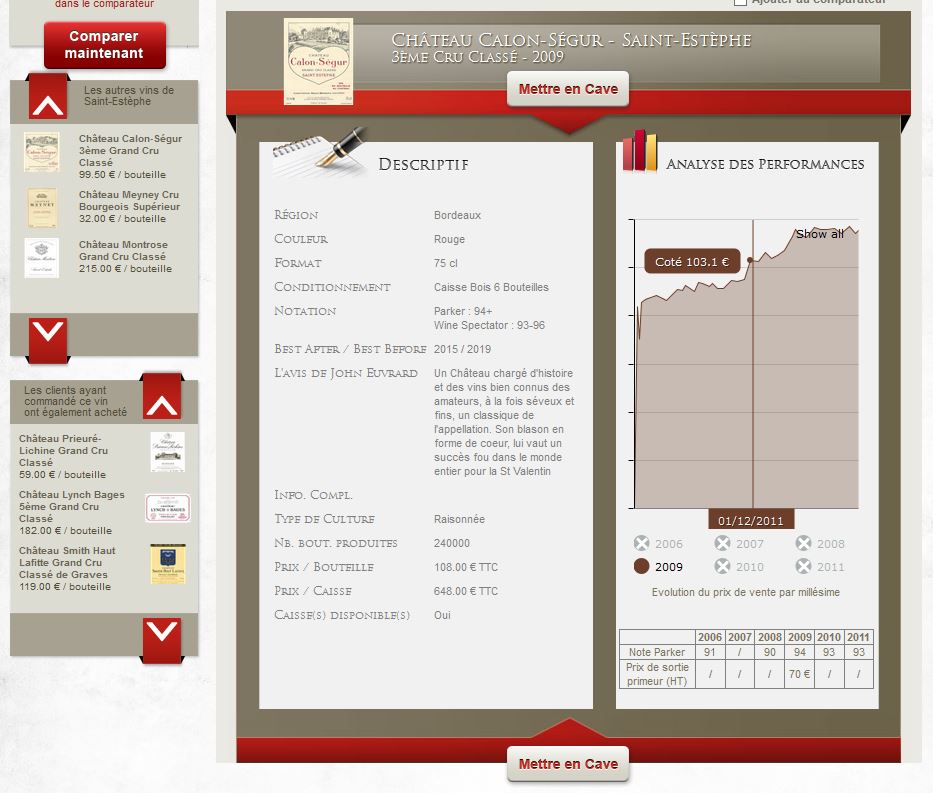Viewport: 933px width, 793px height.
Task: Click the 'Note Parker' row label
Action: click(657, 652)
